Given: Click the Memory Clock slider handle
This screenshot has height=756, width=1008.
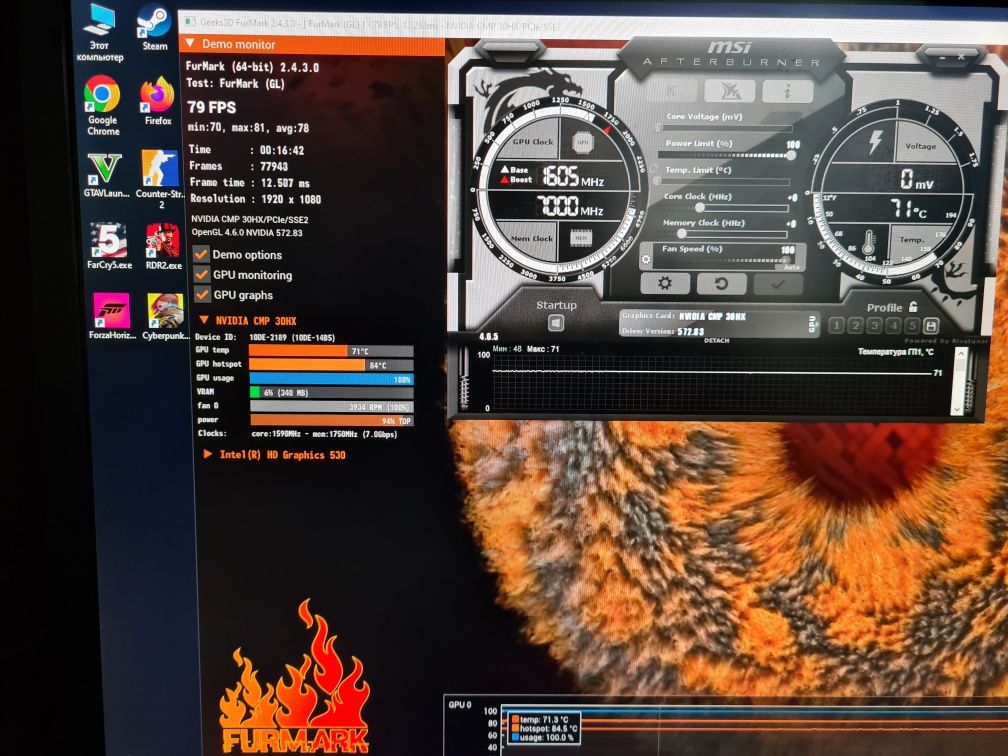Looking at the screenshot, I should [x=682, y=234].
